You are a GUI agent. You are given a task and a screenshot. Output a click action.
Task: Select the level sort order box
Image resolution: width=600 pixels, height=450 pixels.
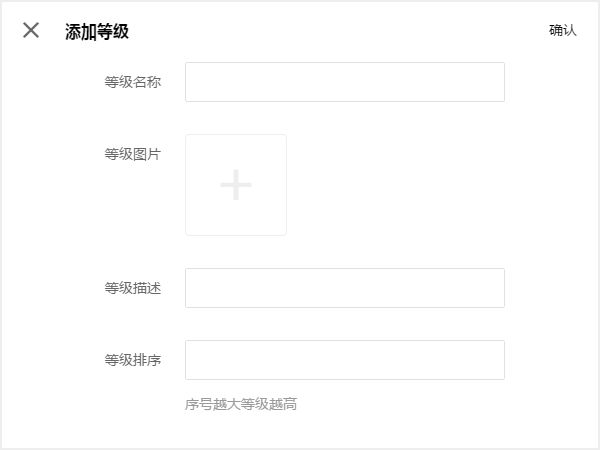coord(344,360)
